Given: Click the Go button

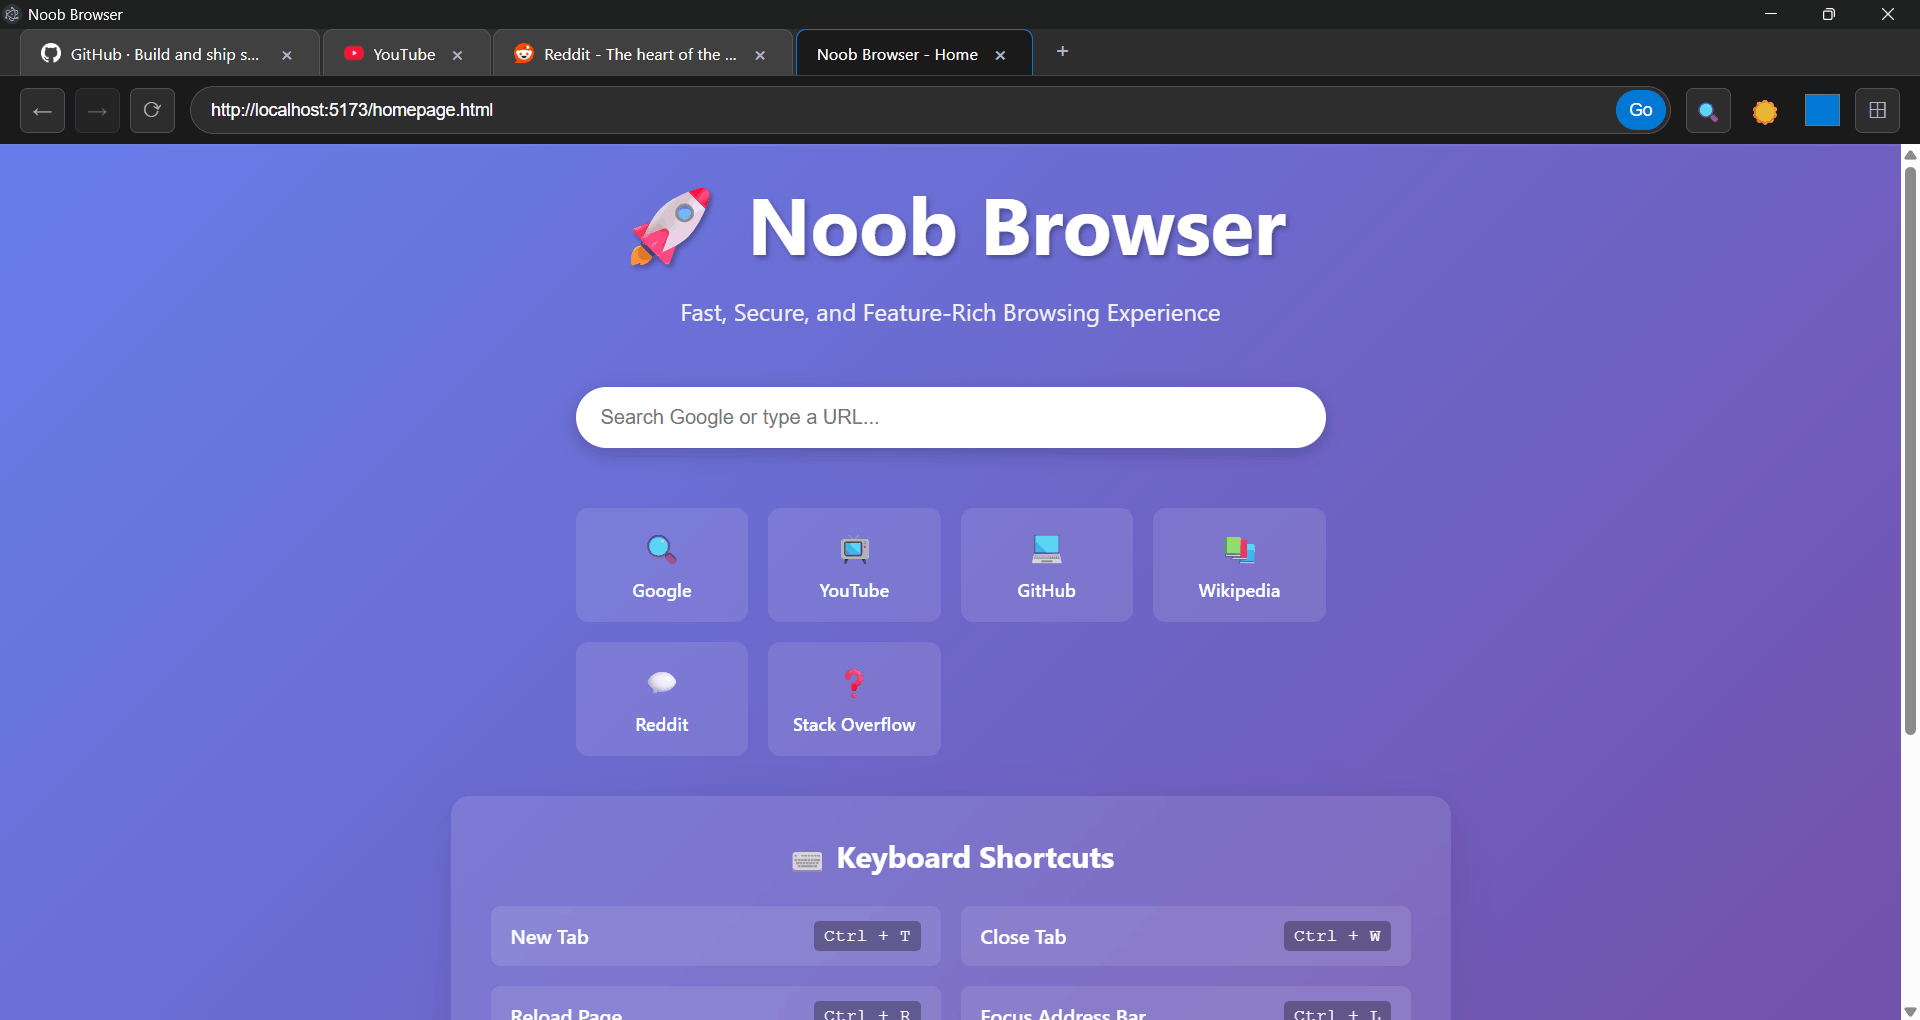Looking at the screenshot, I should point(1641,110).
